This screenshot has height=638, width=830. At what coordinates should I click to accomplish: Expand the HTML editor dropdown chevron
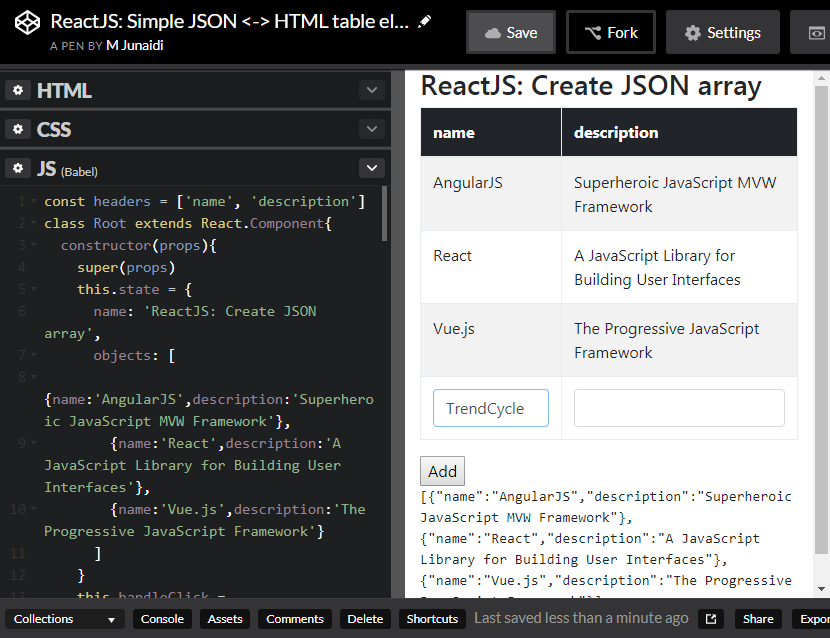pyautogui.click(x=372, y=90)
